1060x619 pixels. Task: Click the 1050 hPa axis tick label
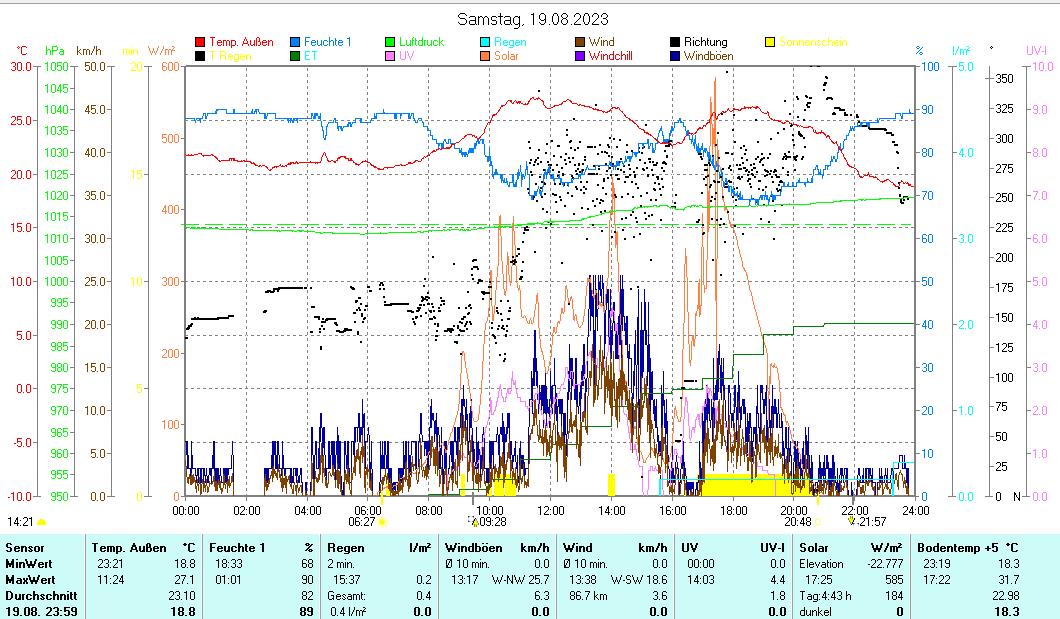pyautogui.click(x=56, y=67)
